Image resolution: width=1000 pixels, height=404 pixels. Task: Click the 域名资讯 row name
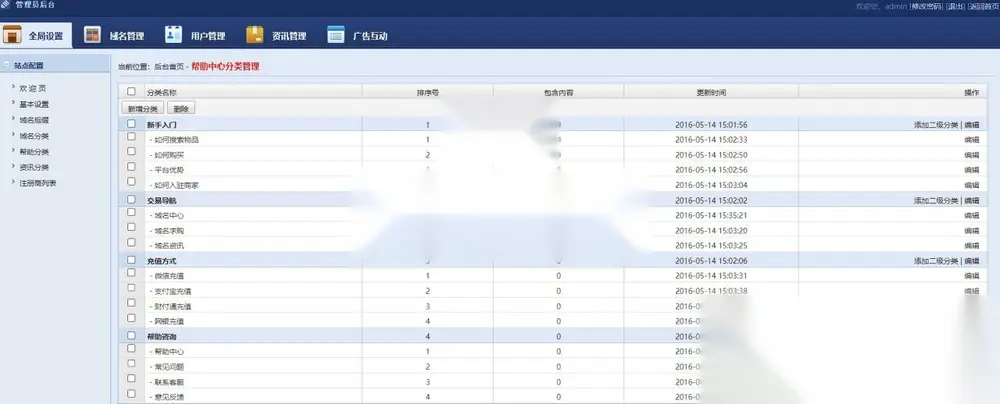coord(167,246)
